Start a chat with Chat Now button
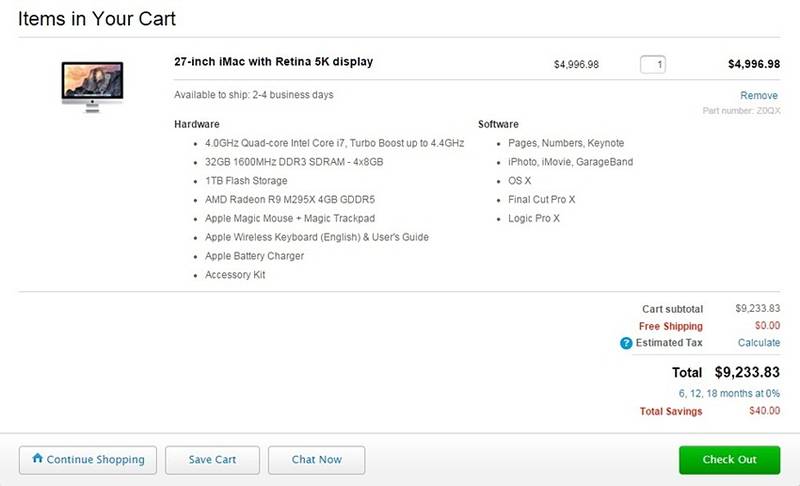This screenshot has height=486, width=800. (316, 459)
